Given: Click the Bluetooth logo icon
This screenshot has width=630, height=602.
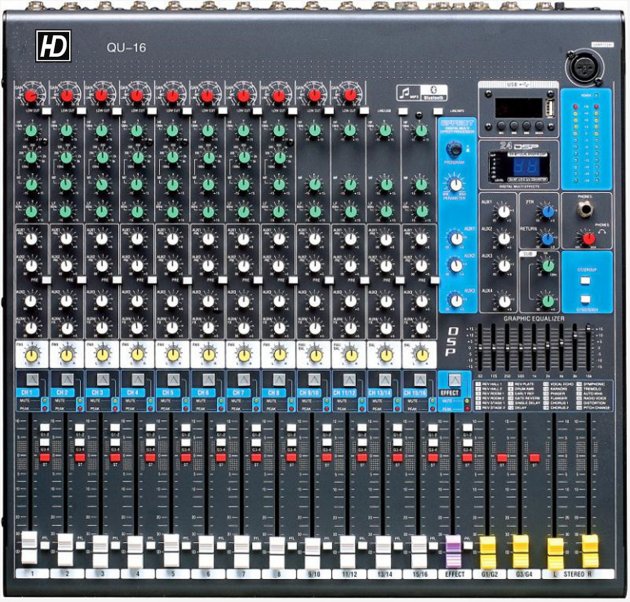Looking at the screenshot, I should tap(434, 90).
